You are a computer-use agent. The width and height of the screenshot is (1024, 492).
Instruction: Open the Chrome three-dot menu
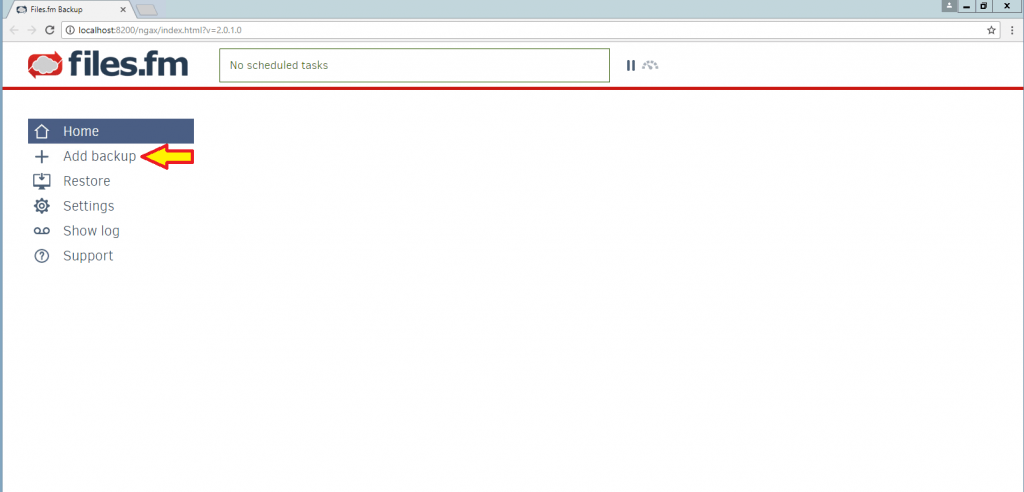coord(1011,30)
